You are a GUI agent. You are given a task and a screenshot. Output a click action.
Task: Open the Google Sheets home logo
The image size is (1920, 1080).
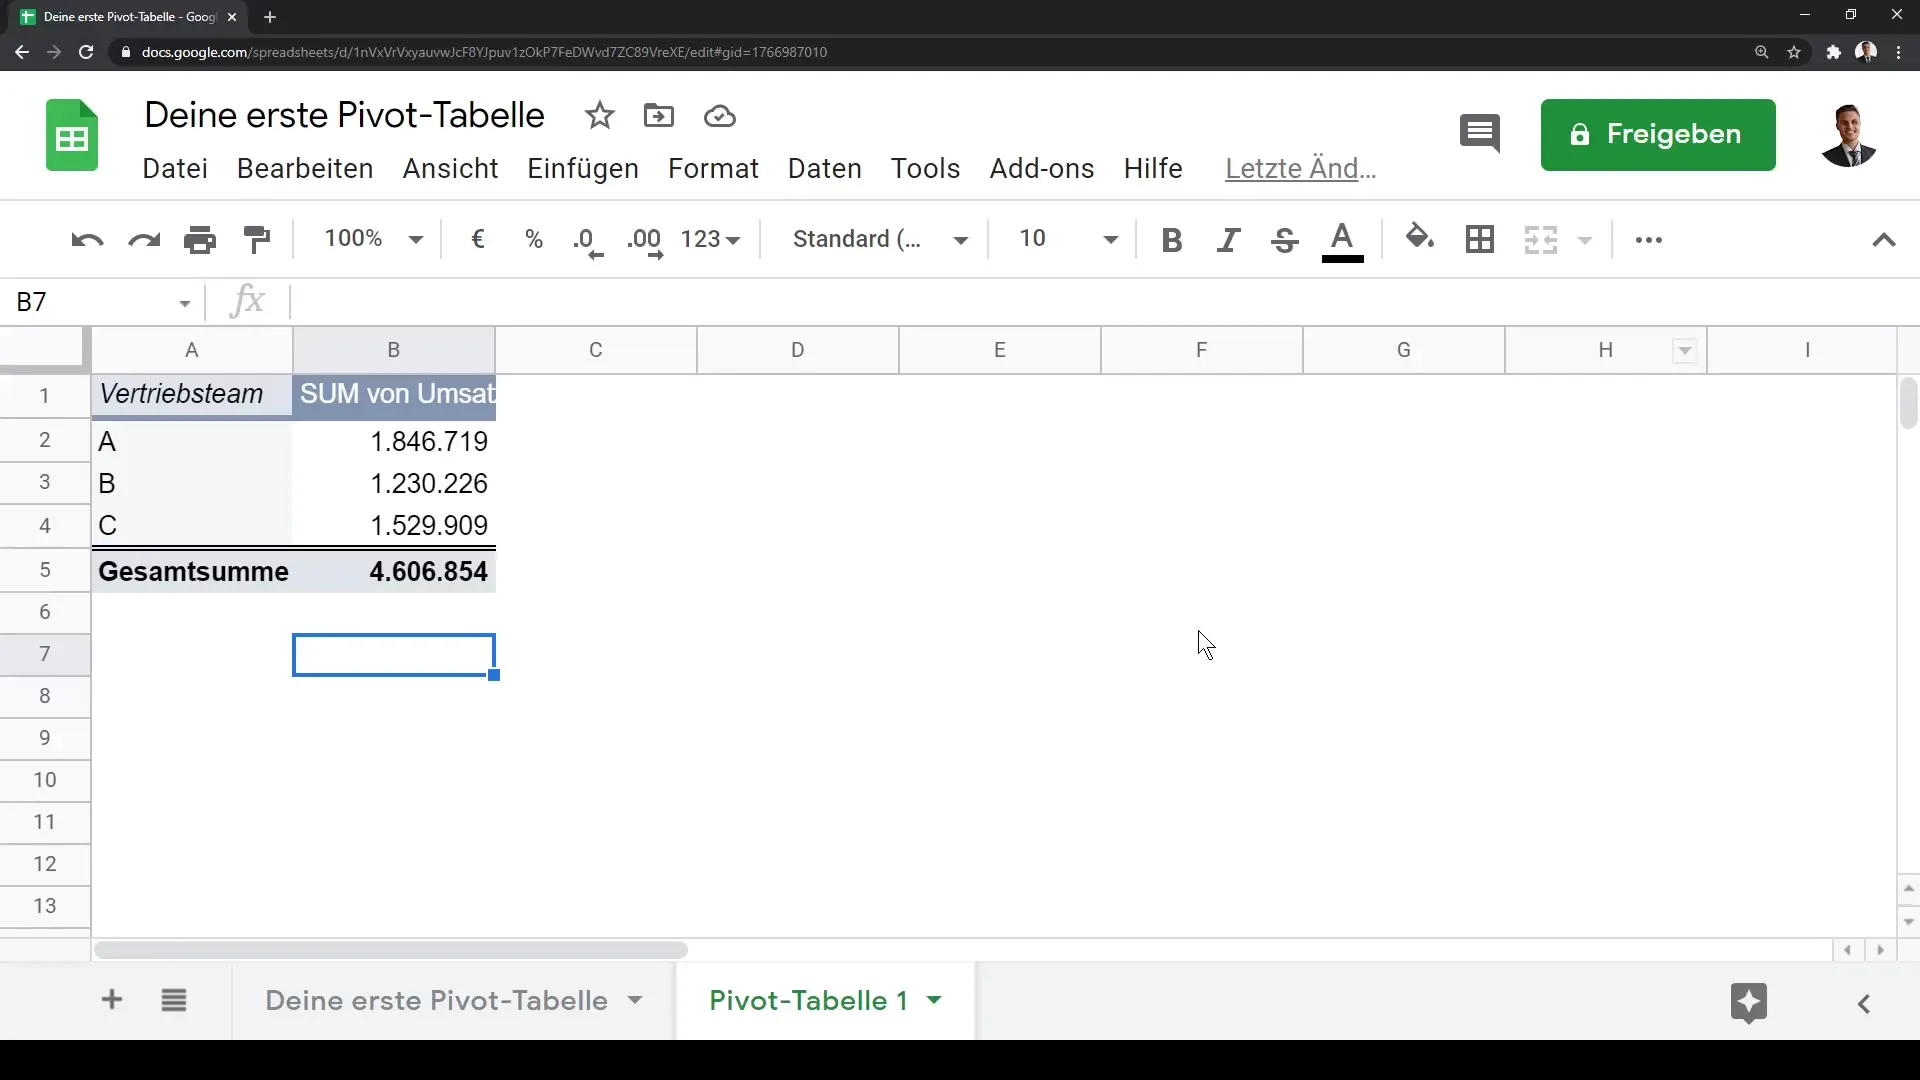pyautogui.click(x=72, y=135)
